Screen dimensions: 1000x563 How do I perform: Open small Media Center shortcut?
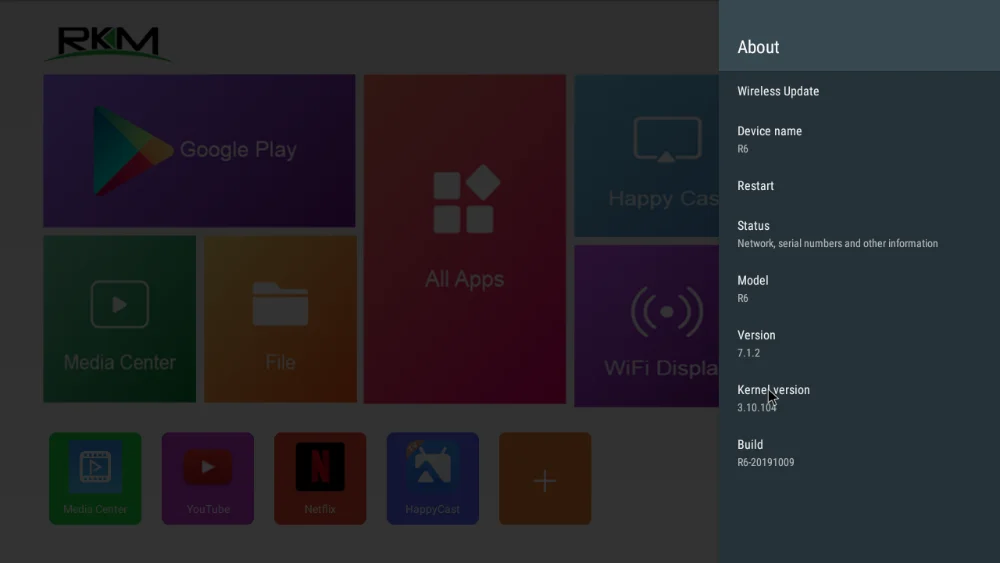coord(95,478)
